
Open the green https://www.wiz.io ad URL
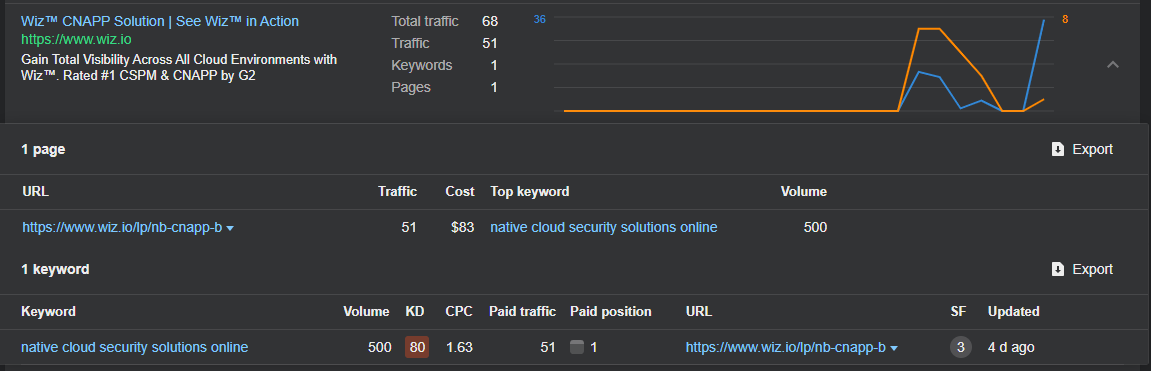(76, 40)
